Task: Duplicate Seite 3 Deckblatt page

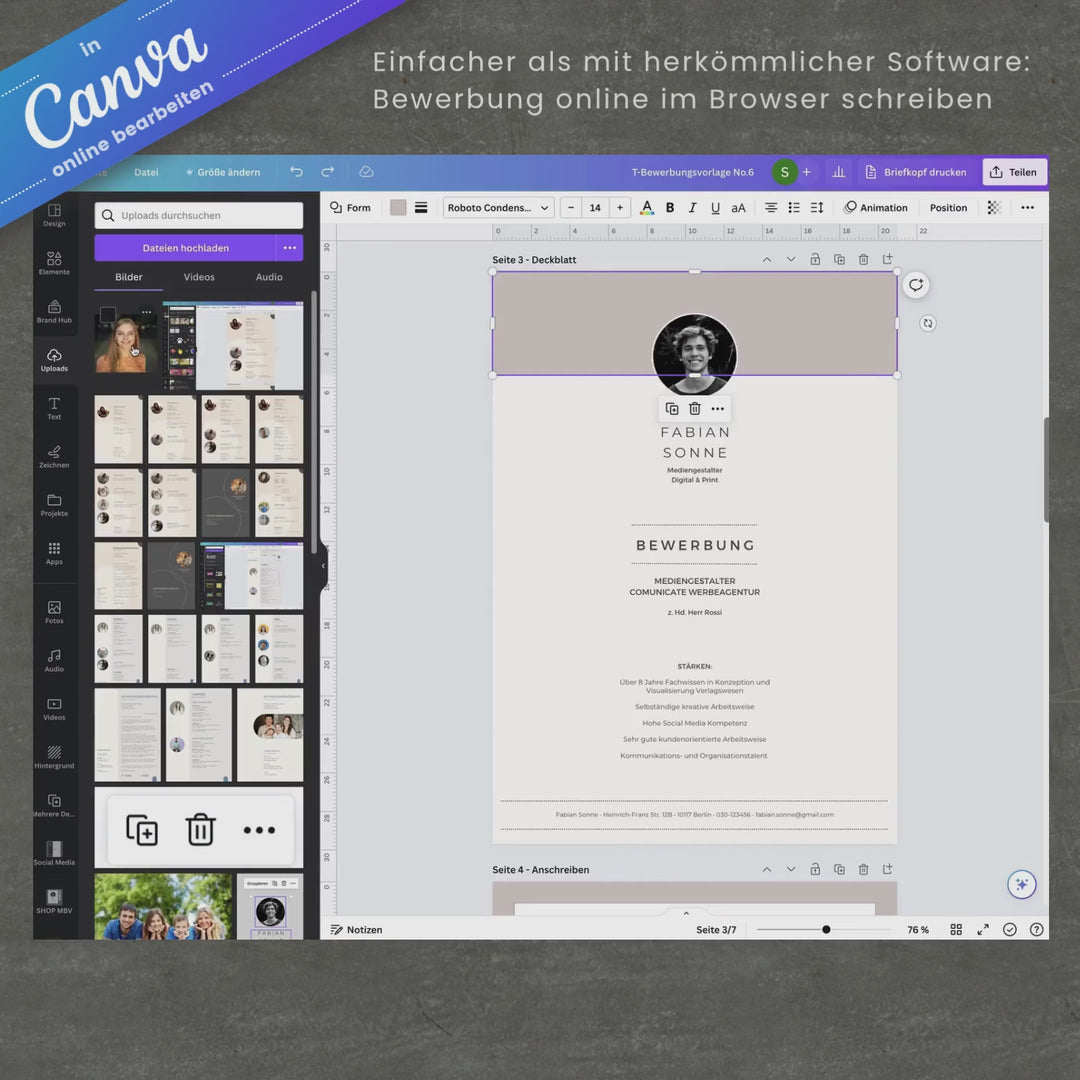Action: click(x=839, y=260)
